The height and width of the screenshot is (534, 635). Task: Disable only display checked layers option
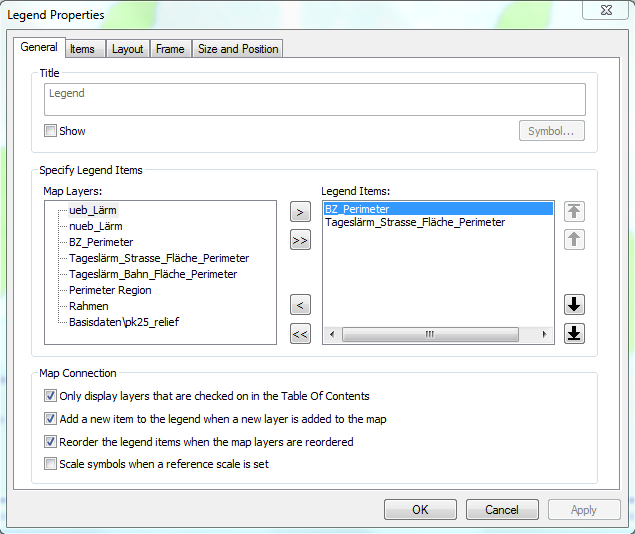click(51, 396)
